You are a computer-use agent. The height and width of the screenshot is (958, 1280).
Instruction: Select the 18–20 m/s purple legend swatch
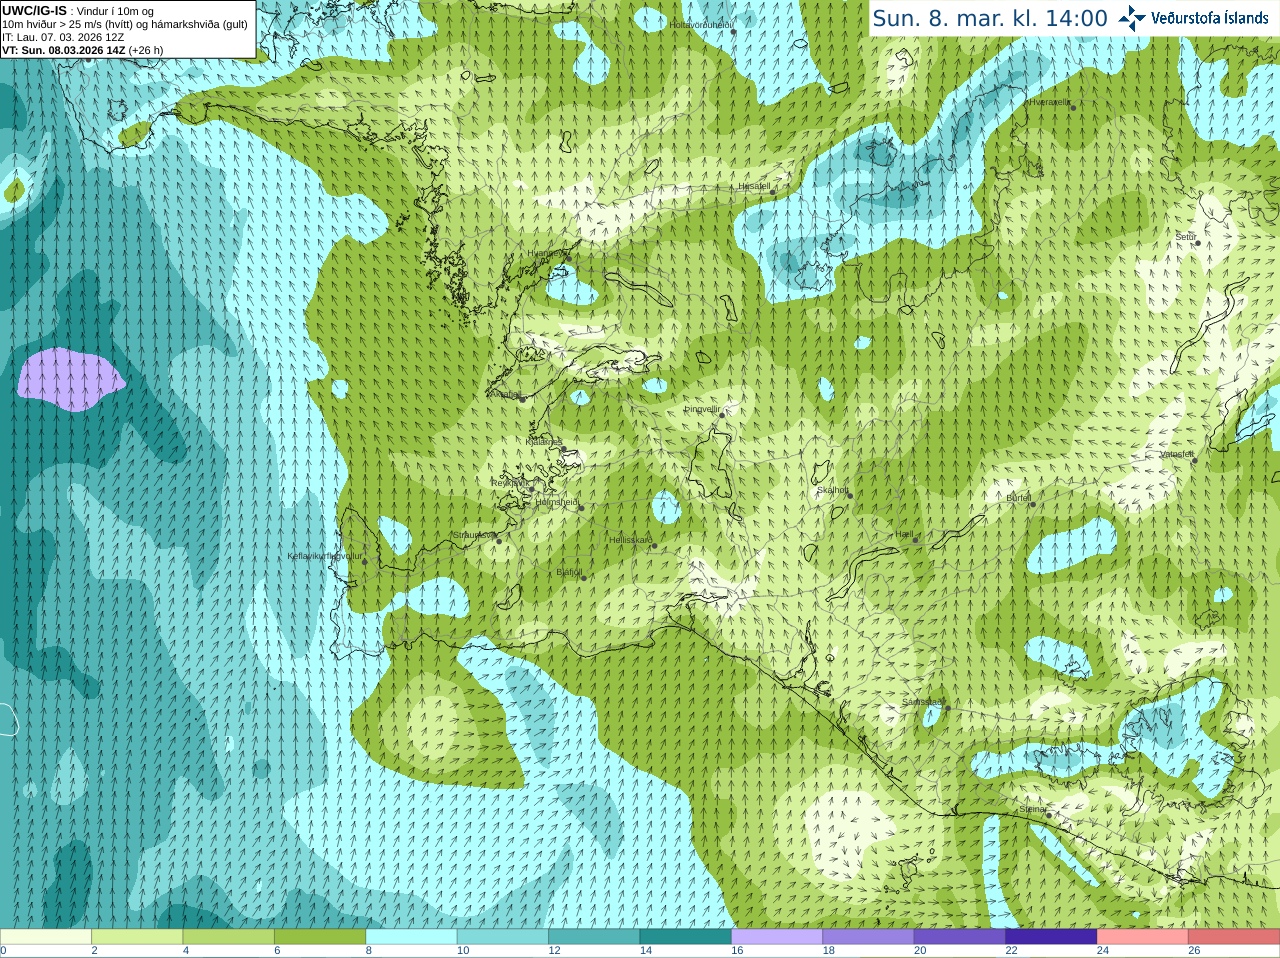click(869, 937)
